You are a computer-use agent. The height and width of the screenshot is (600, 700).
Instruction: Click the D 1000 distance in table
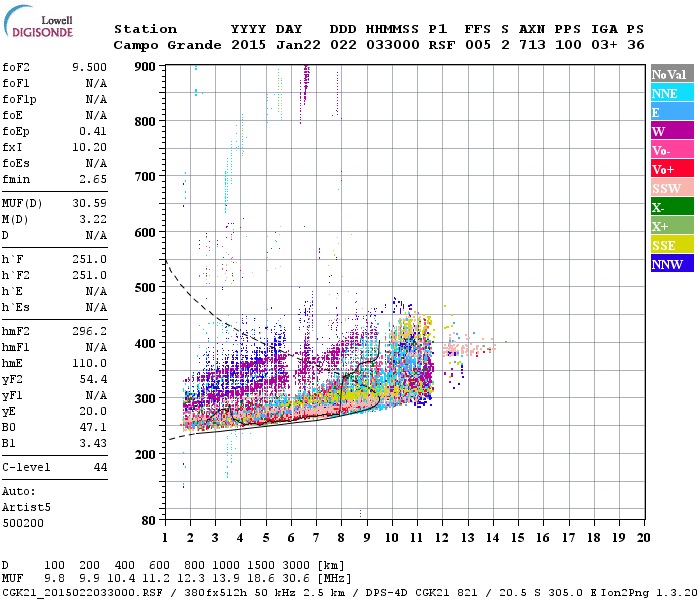226,566
